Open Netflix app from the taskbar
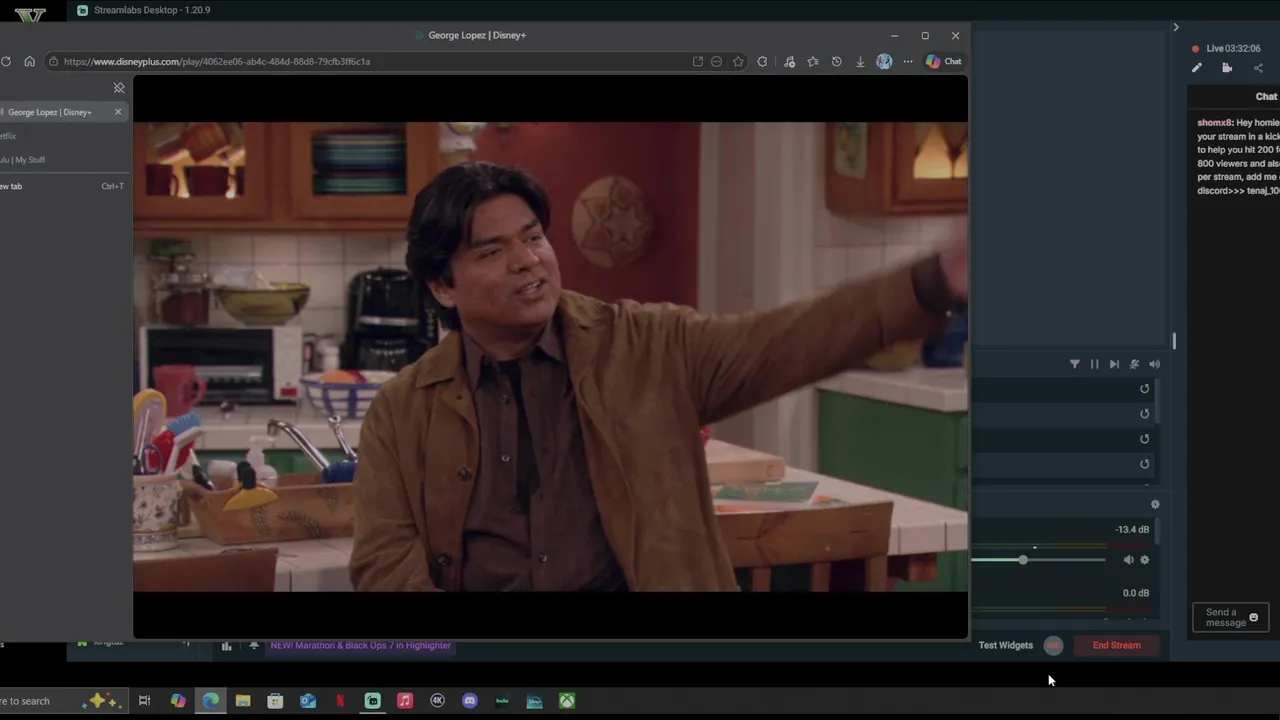 pos(340,701)
